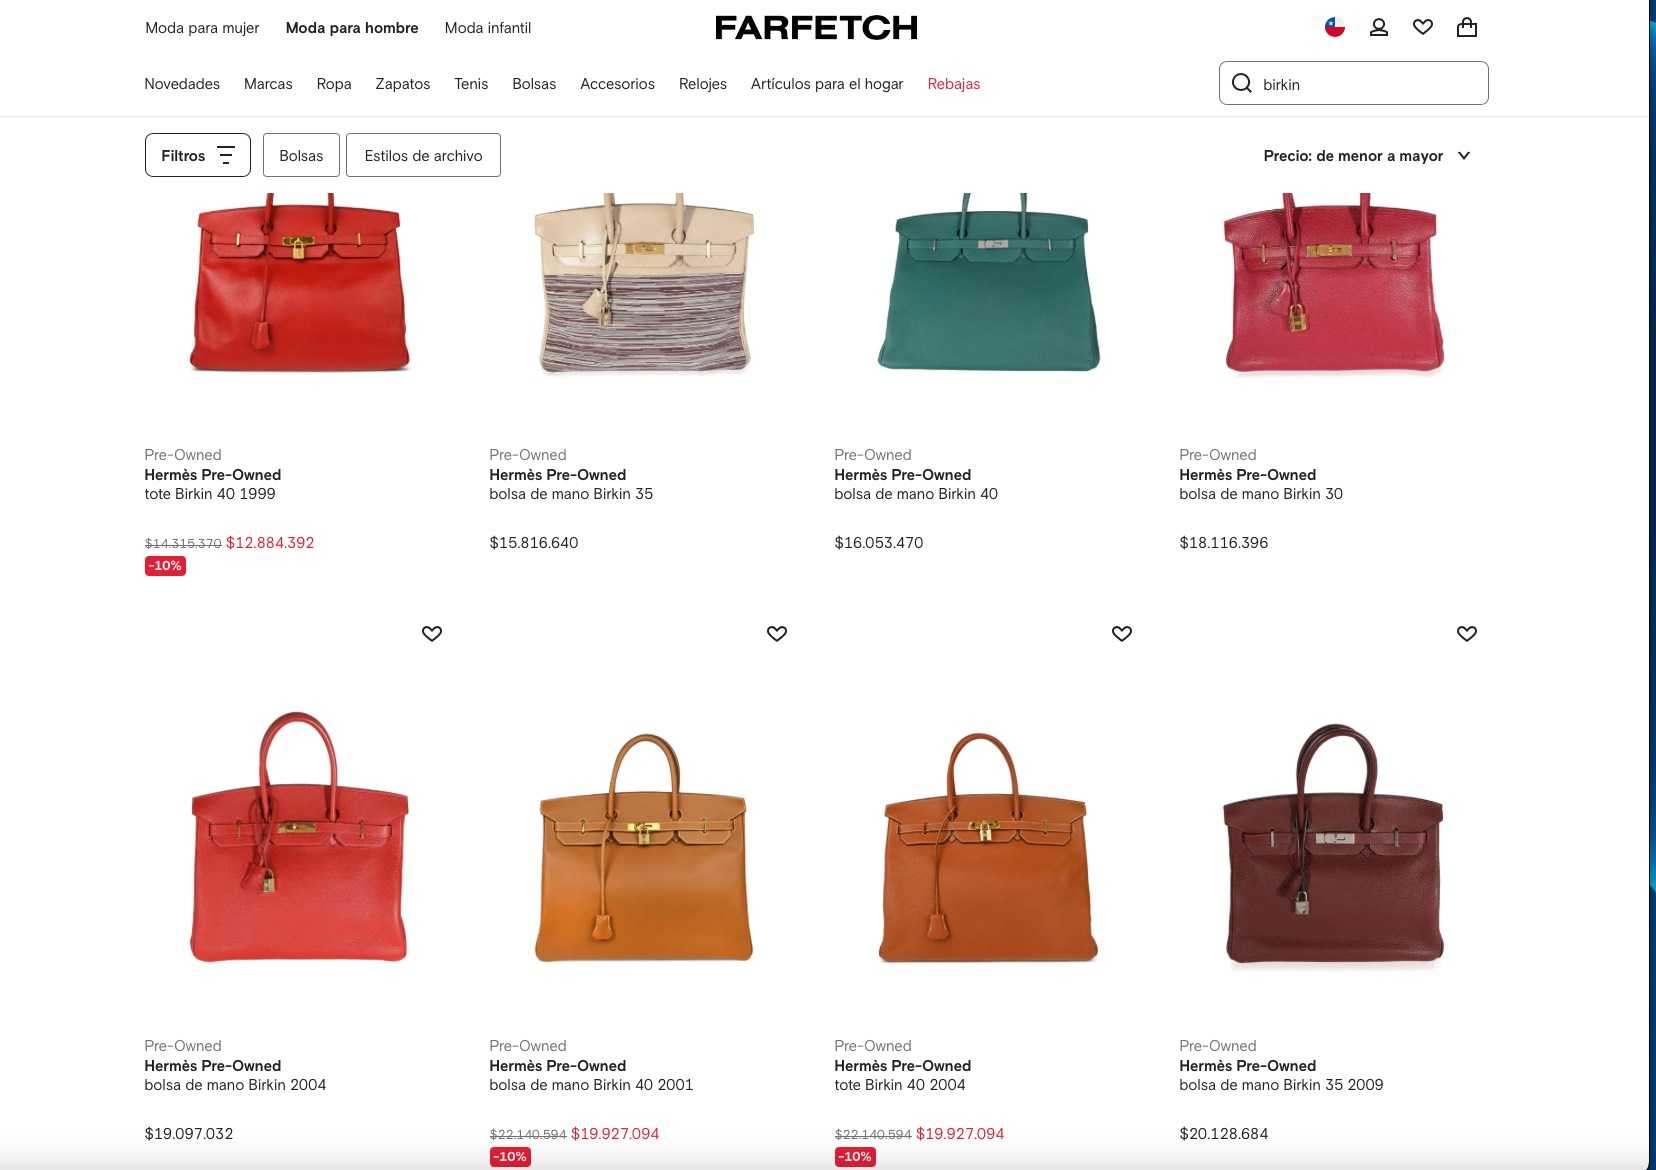Image resolution: width=1656 pixels, height=1170 pixels.
Task: Favorite the Birkin 40 2001 bag
Action: tap(777, 634)
